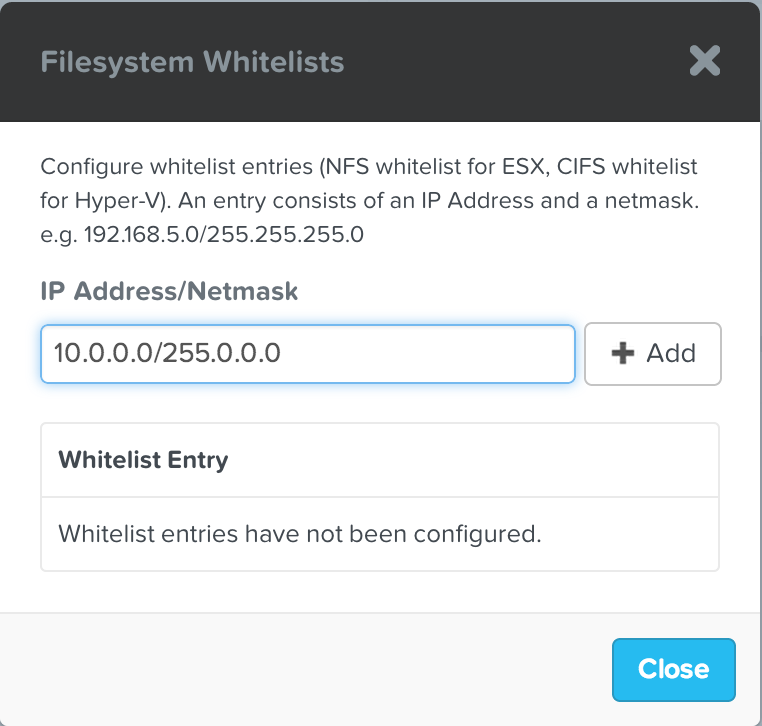762x726 pixels.
Task: Click the Whitelist Entry column header
Action: point(144,460)
